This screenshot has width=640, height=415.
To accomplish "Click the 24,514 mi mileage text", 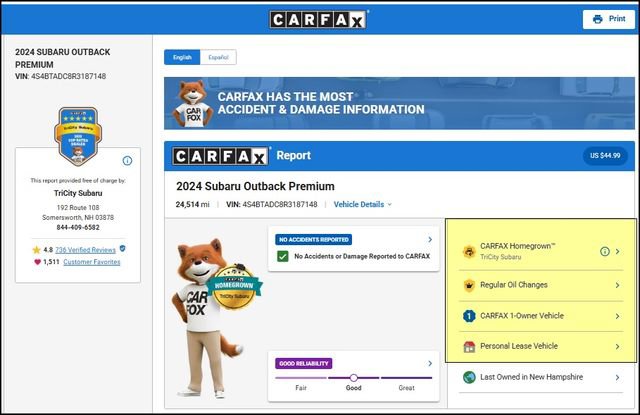I will [x=192, y=204].
